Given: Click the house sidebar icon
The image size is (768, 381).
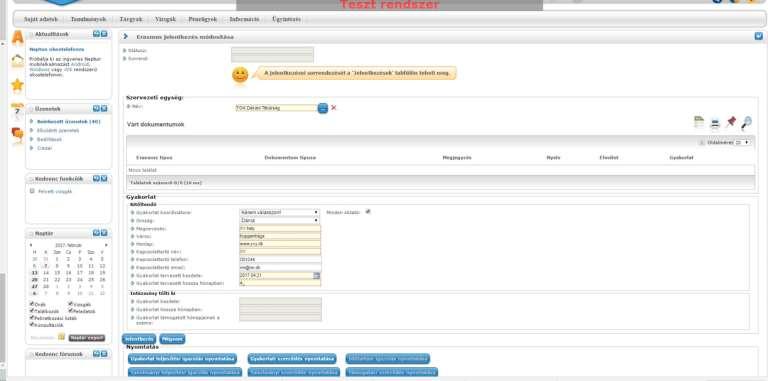Looking at the screenshot, I should point(18,61).
